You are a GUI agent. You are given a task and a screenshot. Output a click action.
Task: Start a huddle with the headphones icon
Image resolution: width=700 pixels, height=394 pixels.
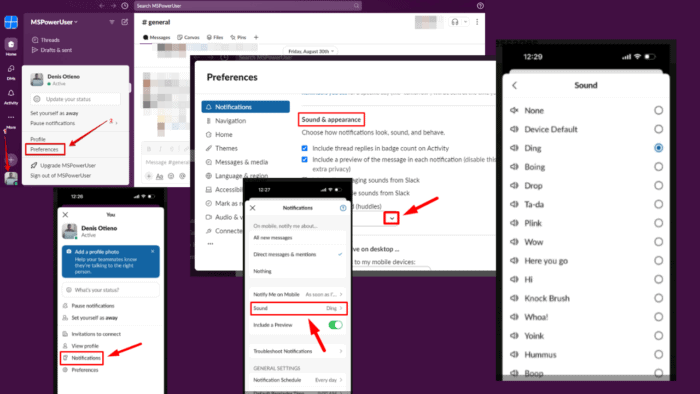tap(454, 22)
